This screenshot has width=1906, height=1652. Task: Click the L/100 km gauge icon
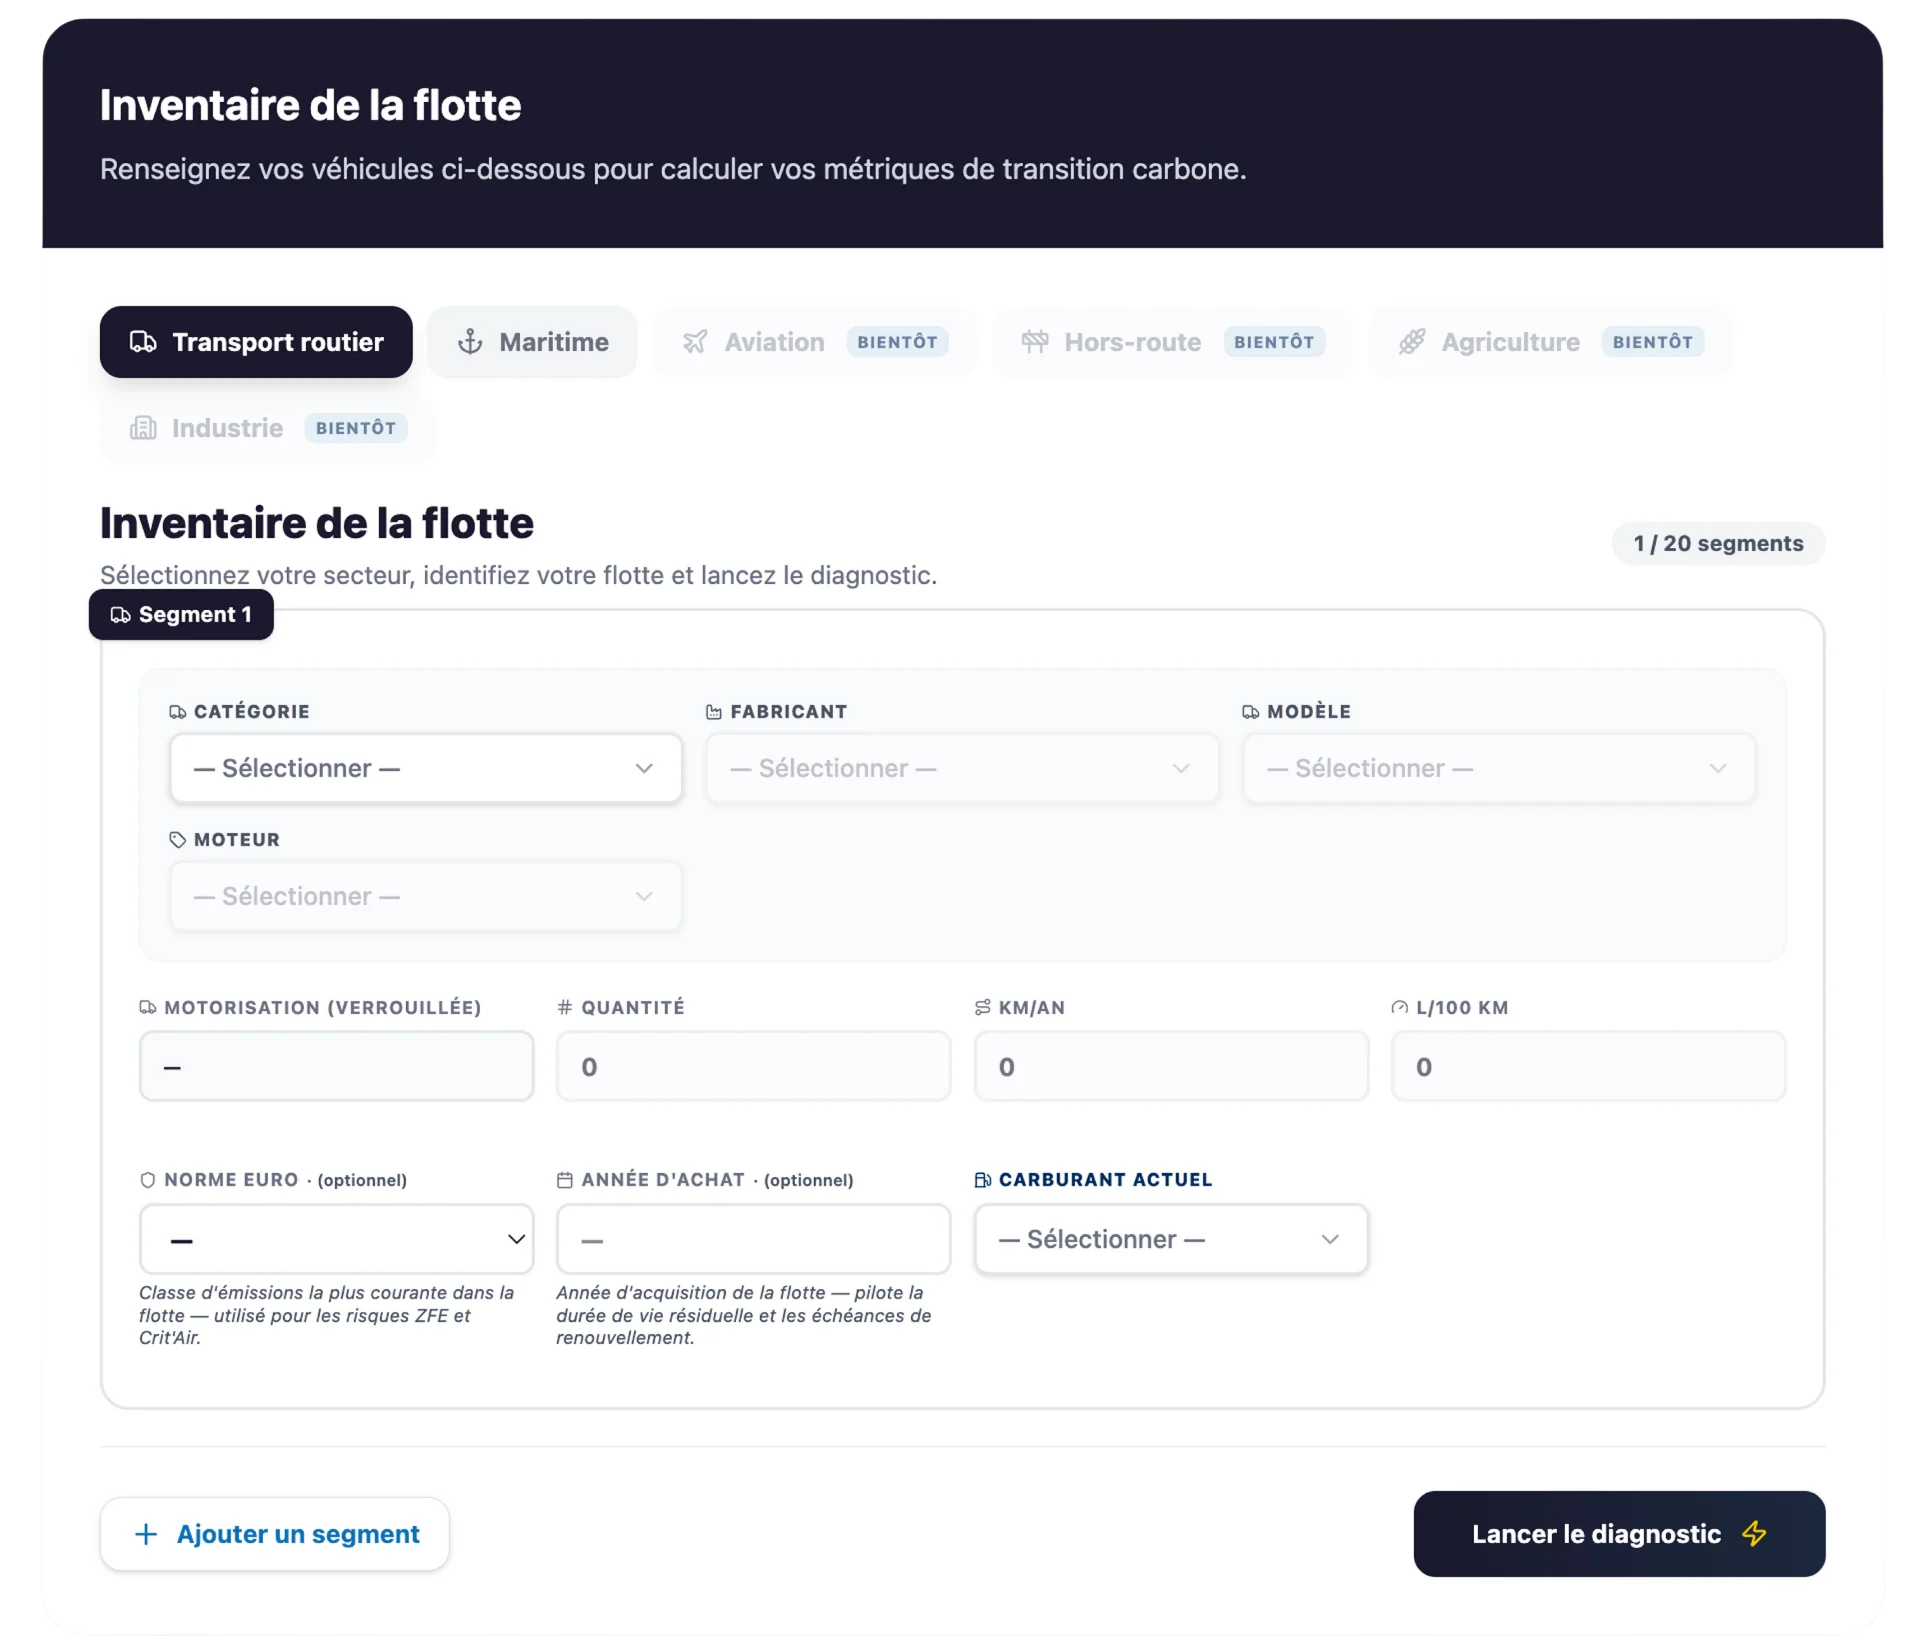tap(1399, 1007)
